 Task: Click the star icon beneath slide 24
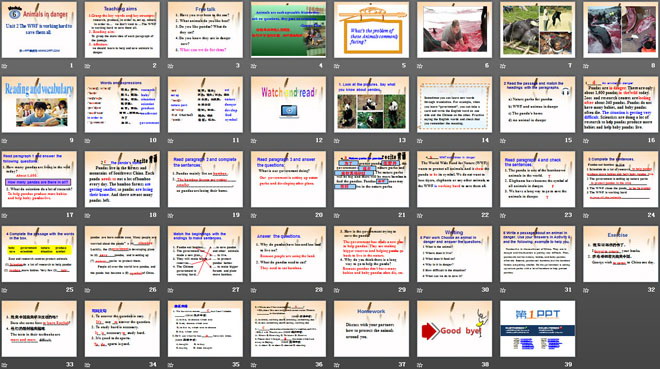pyautogui.click(x=586, y=215)
